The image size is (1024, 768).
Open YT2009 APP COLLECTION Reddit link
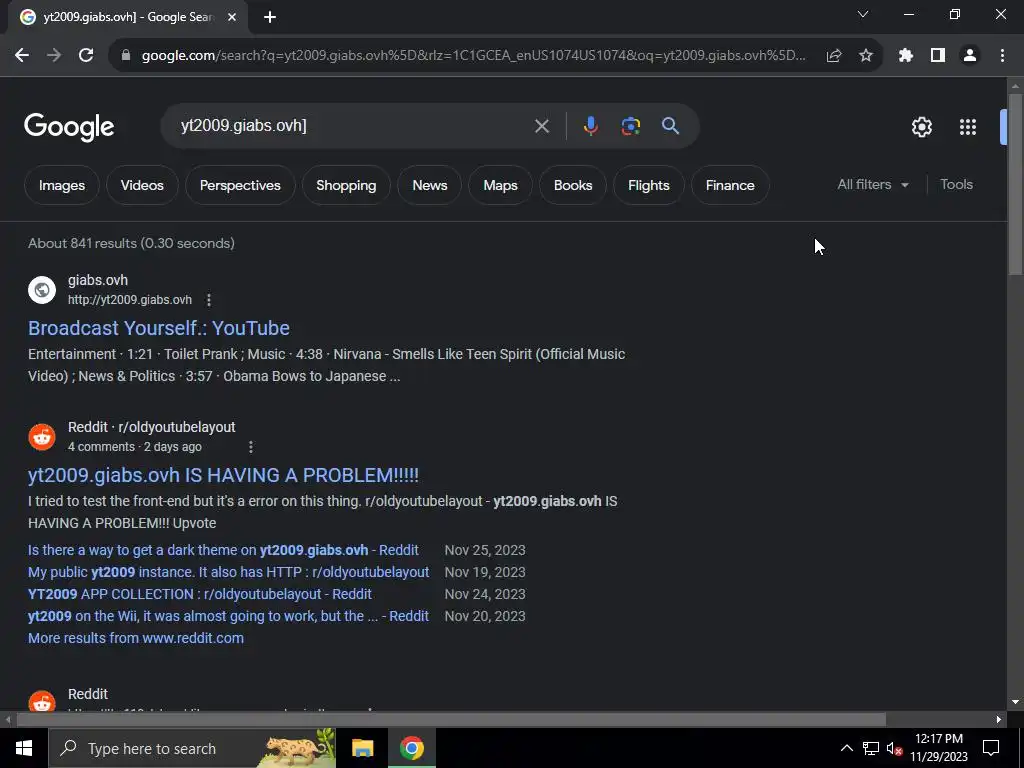point(200,594)
